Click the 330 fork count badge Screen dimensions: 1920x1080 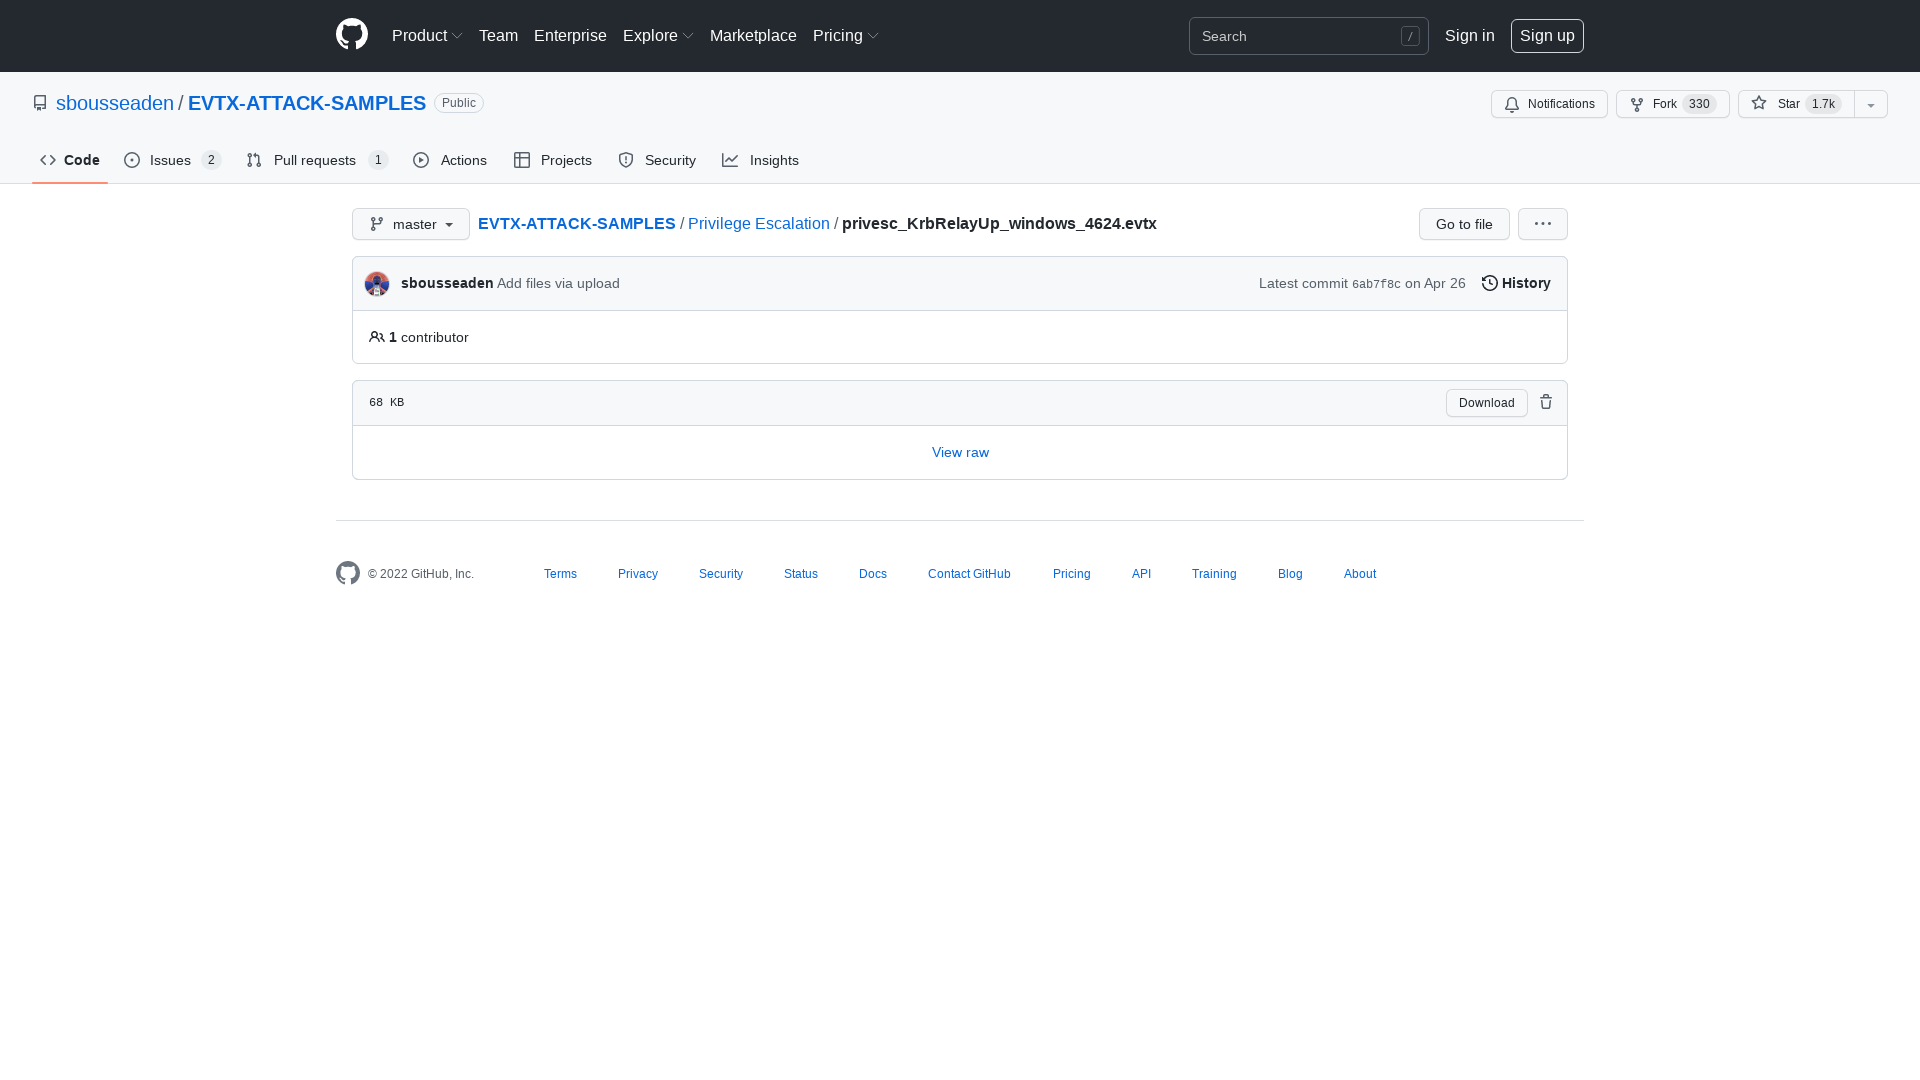(1699, 104)
